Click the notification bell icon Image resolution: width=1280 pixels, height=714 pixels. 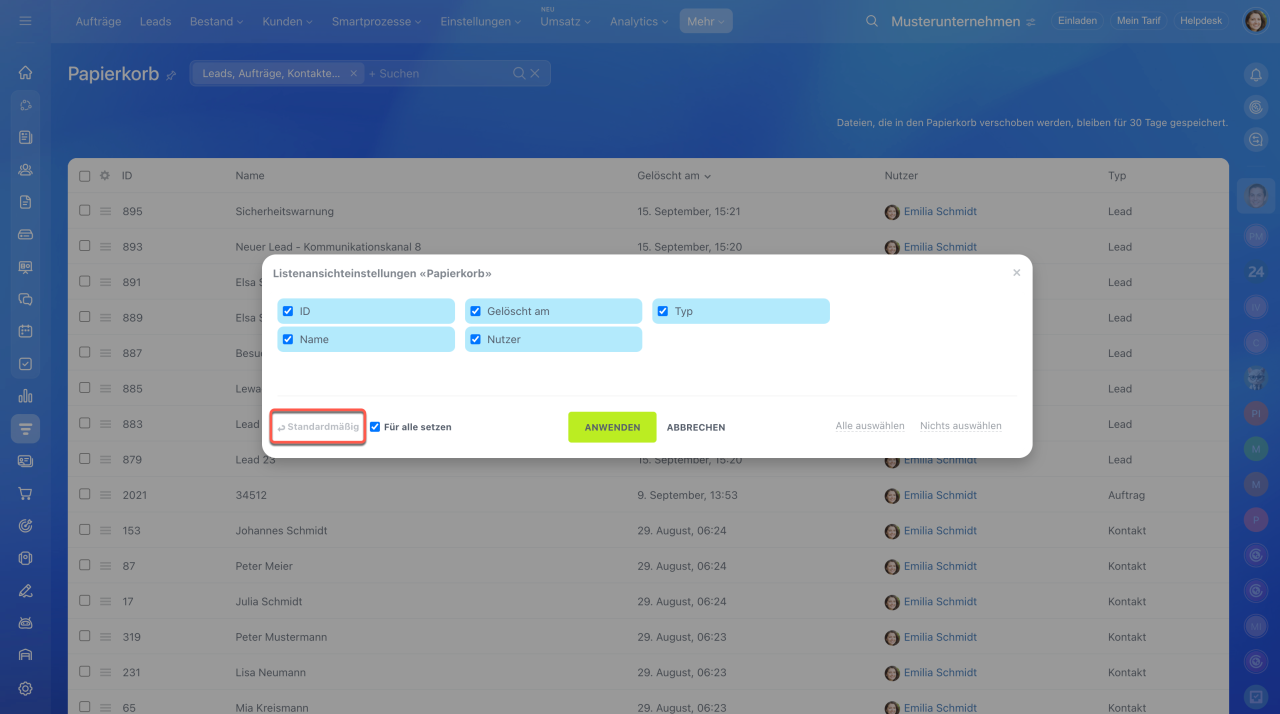1256,75
